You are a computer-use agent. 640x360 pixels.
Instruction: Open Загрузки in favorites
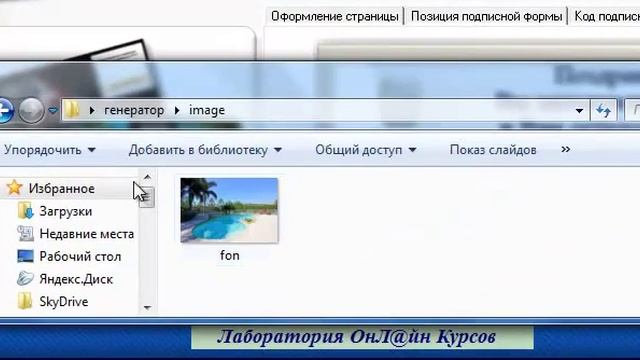point(65,211)
